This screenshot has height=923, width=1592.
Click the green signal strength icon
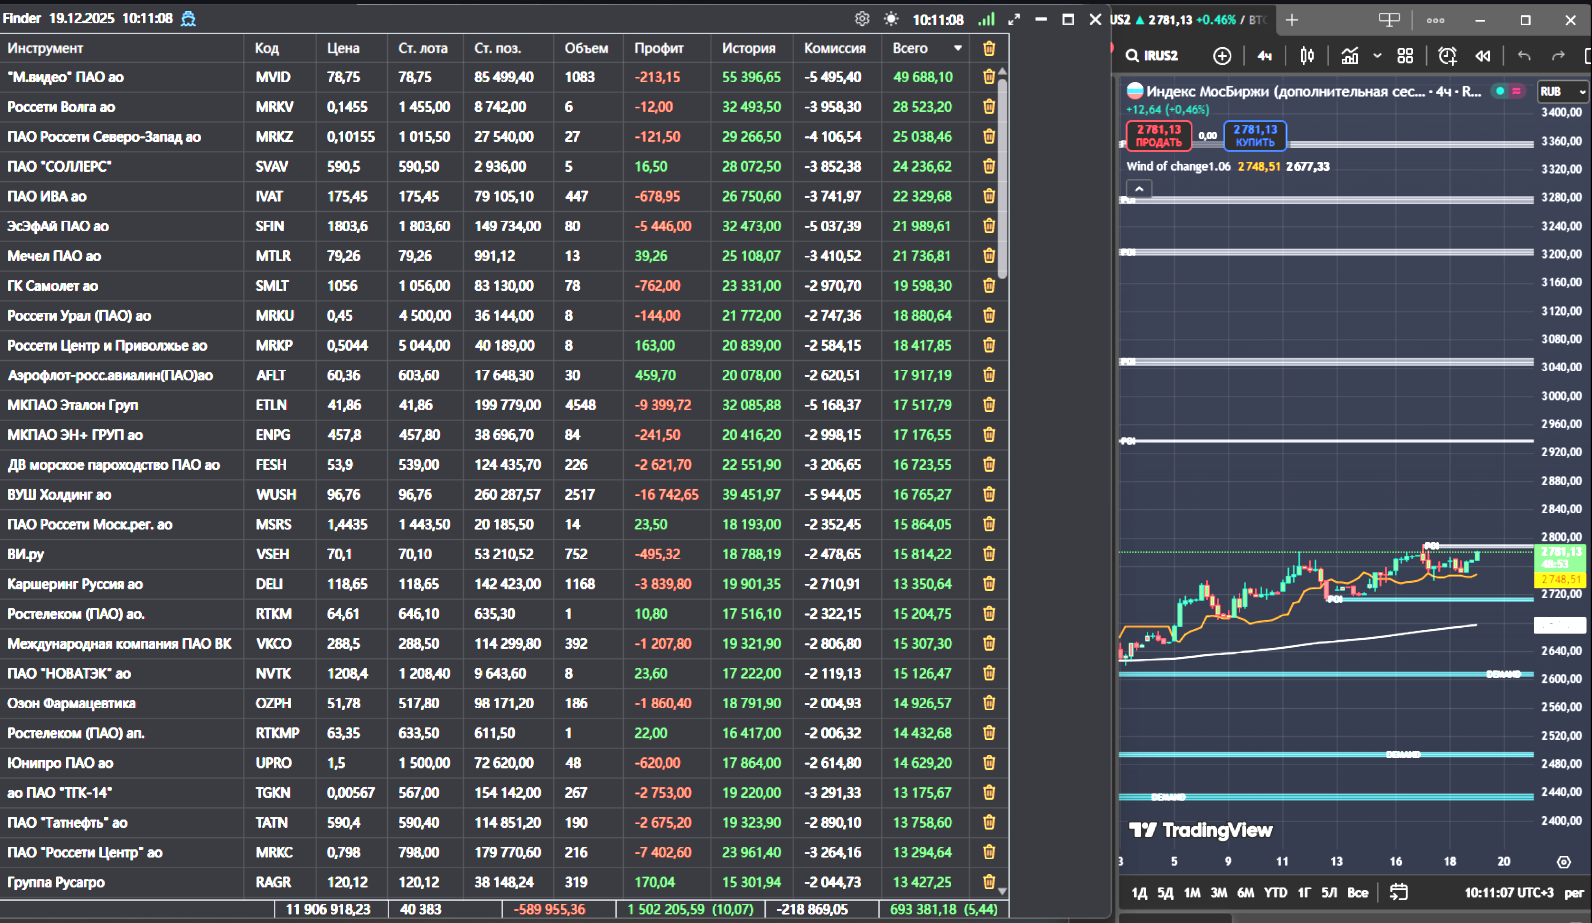click(x=987, y=19)
